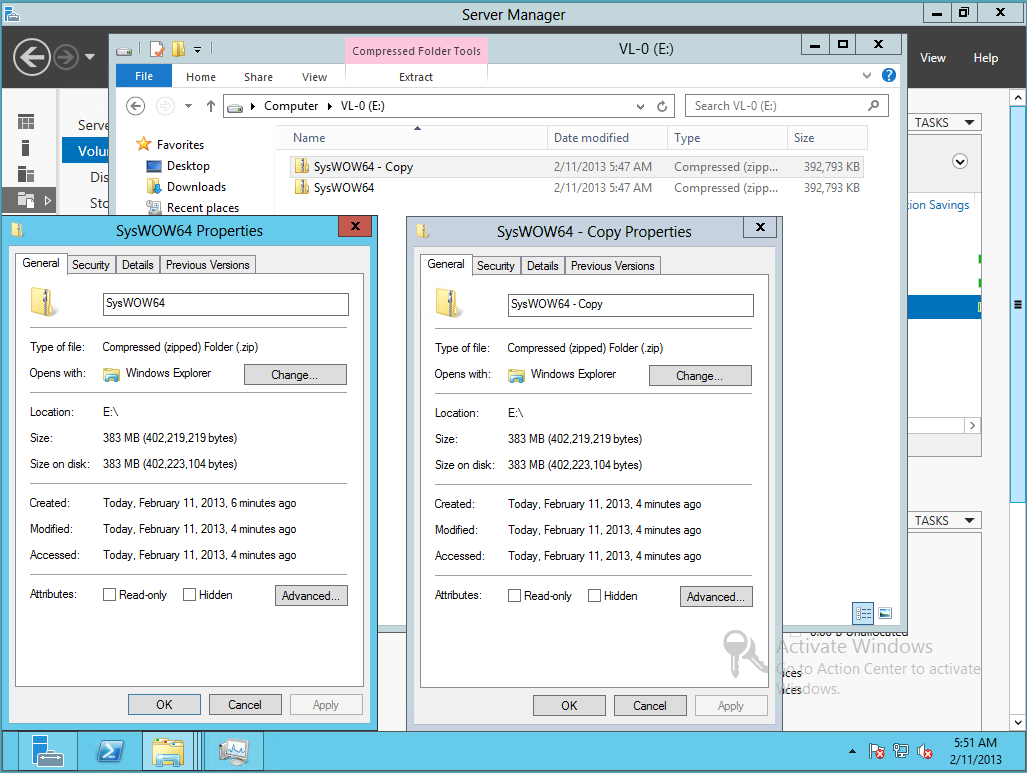The height and width of the screenshot is (773, 1027).
Task: Switch Explorer to large icons view
Action: coord(885,613)
